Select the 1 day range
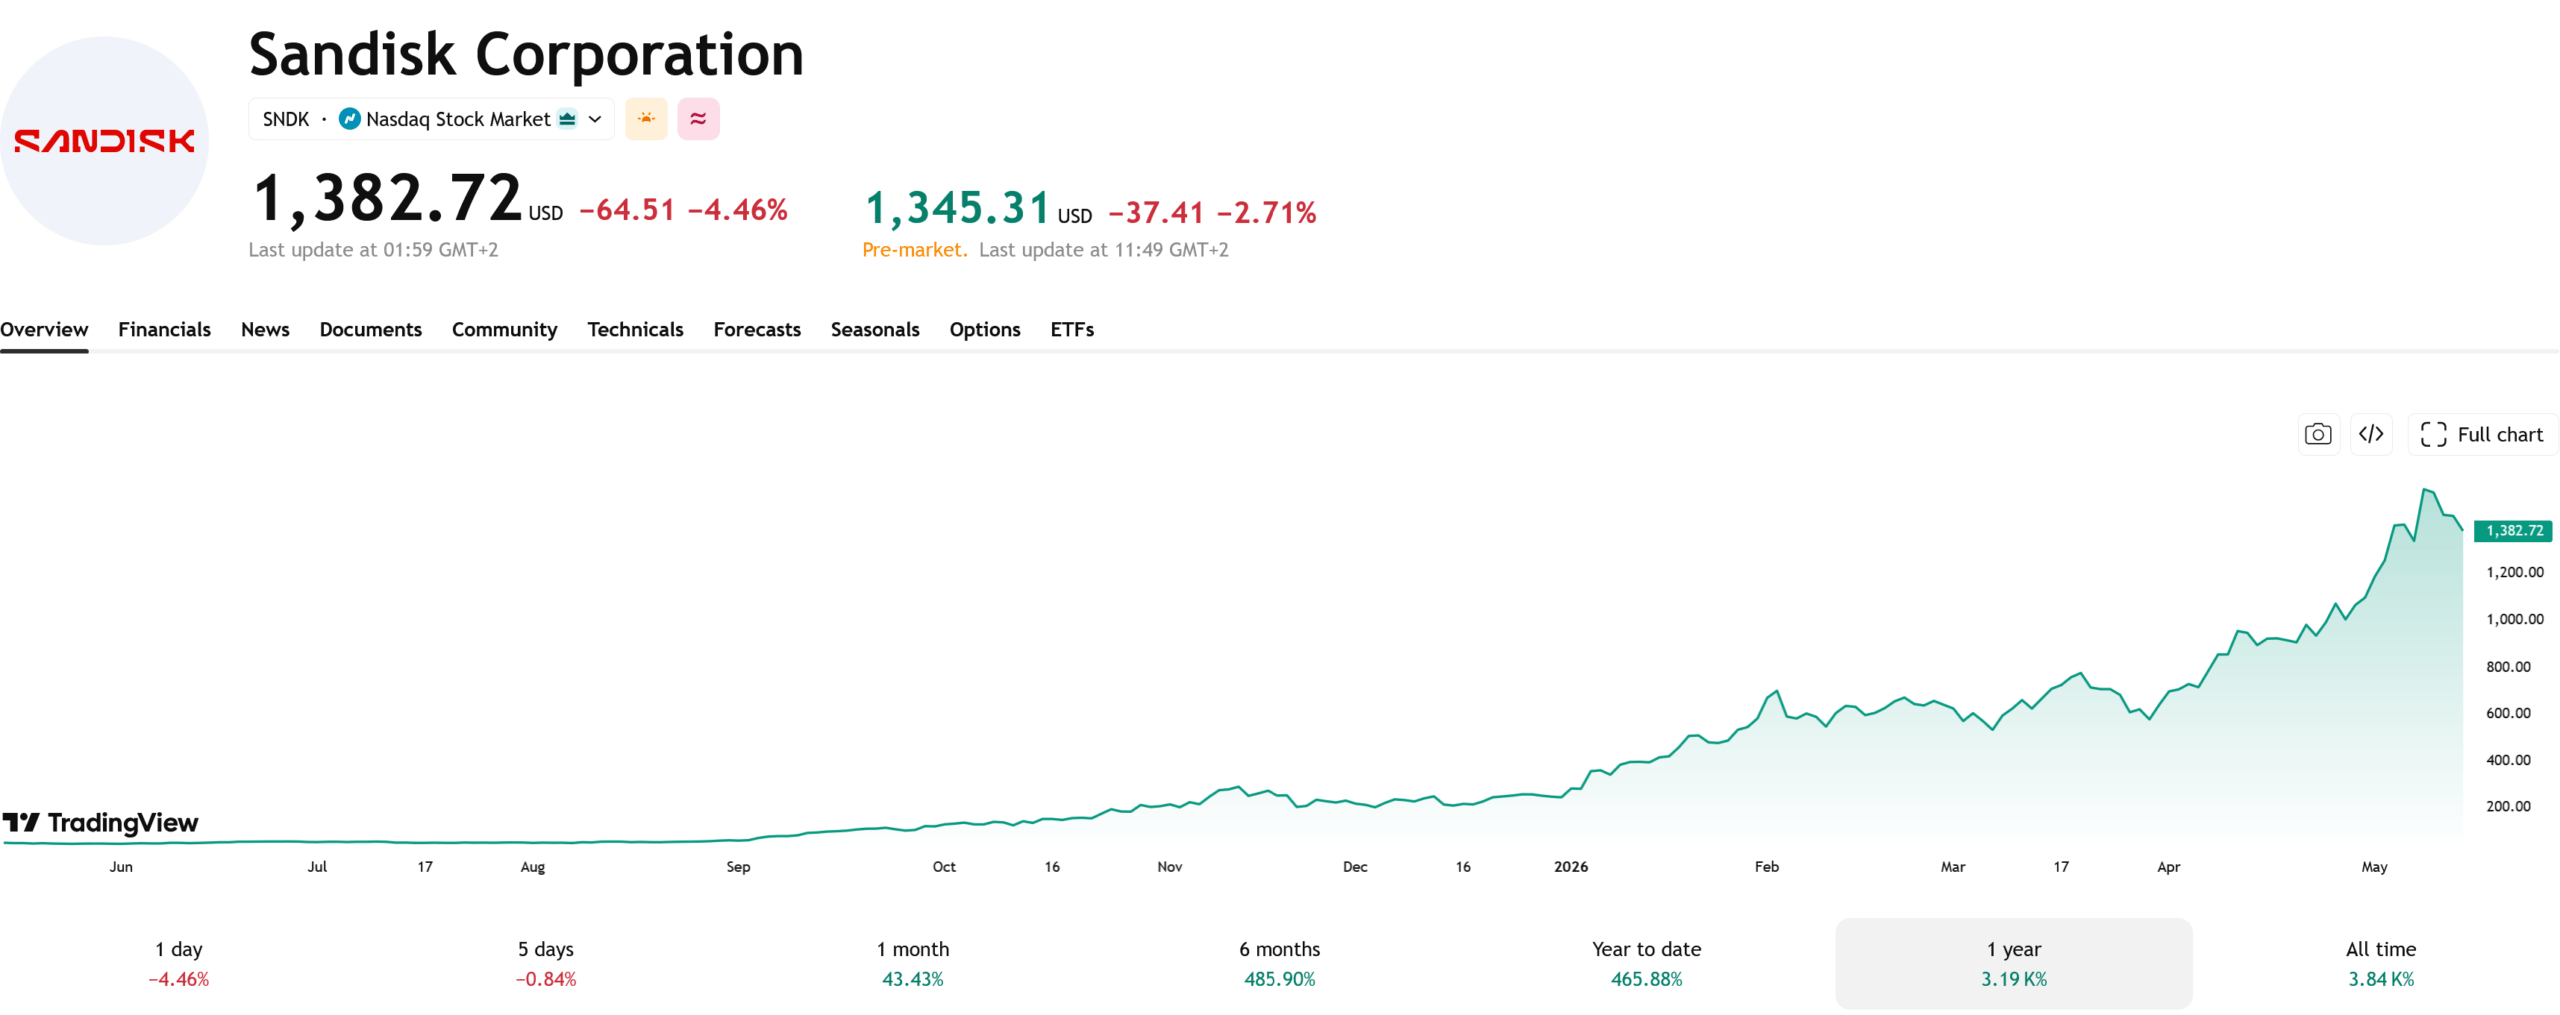The height and width of the screenshot is (1015, 2560). pyautogui.click(x=179, y=963)
